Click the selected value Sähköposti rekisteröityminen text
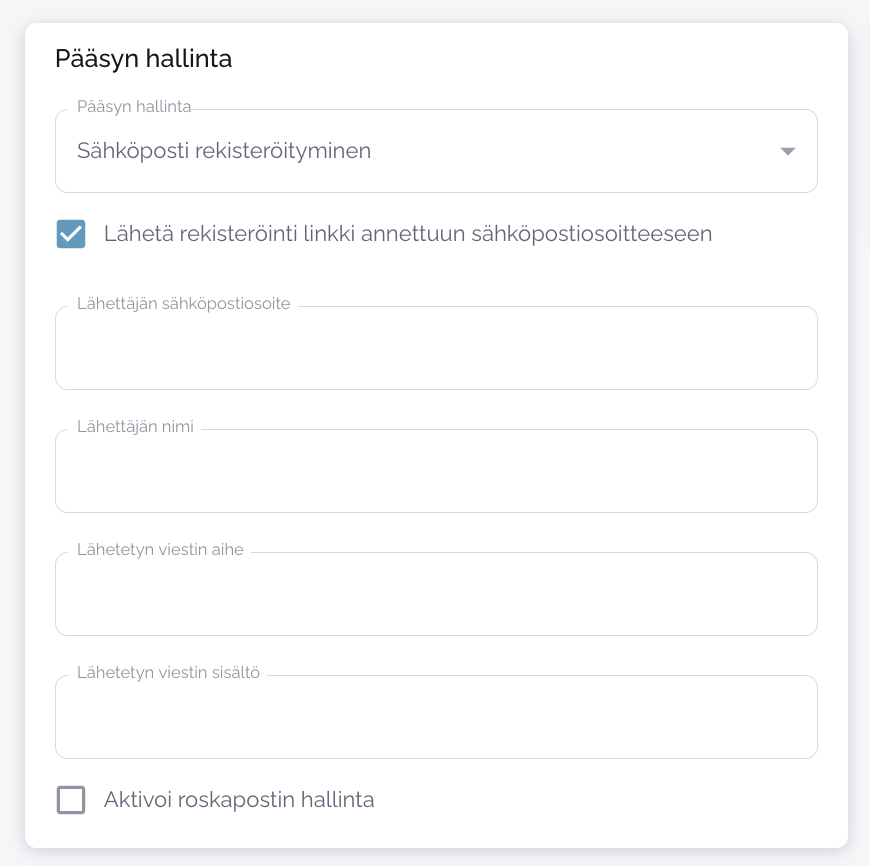Image resolution: width=870 pixels, height=866 pixels. (x=224, y=151)
